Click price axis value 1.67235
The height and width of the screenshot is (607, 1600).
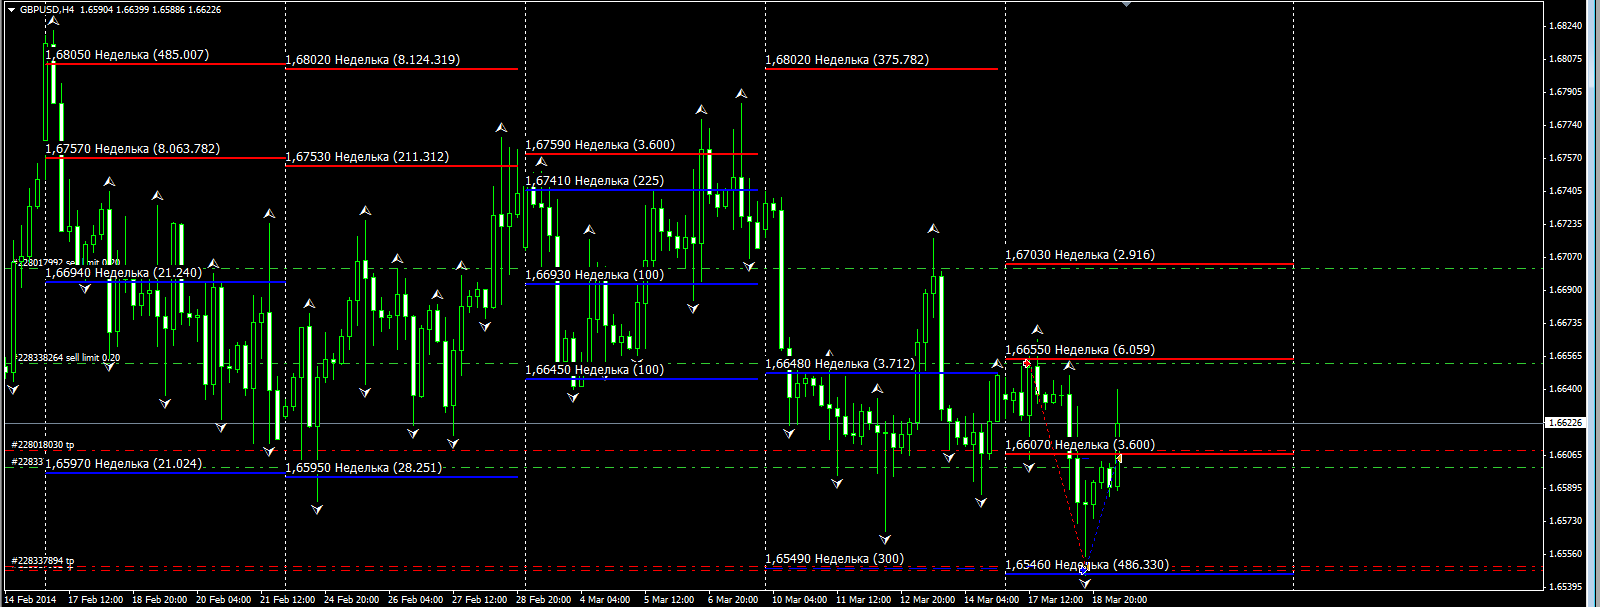coord(1565,224)
